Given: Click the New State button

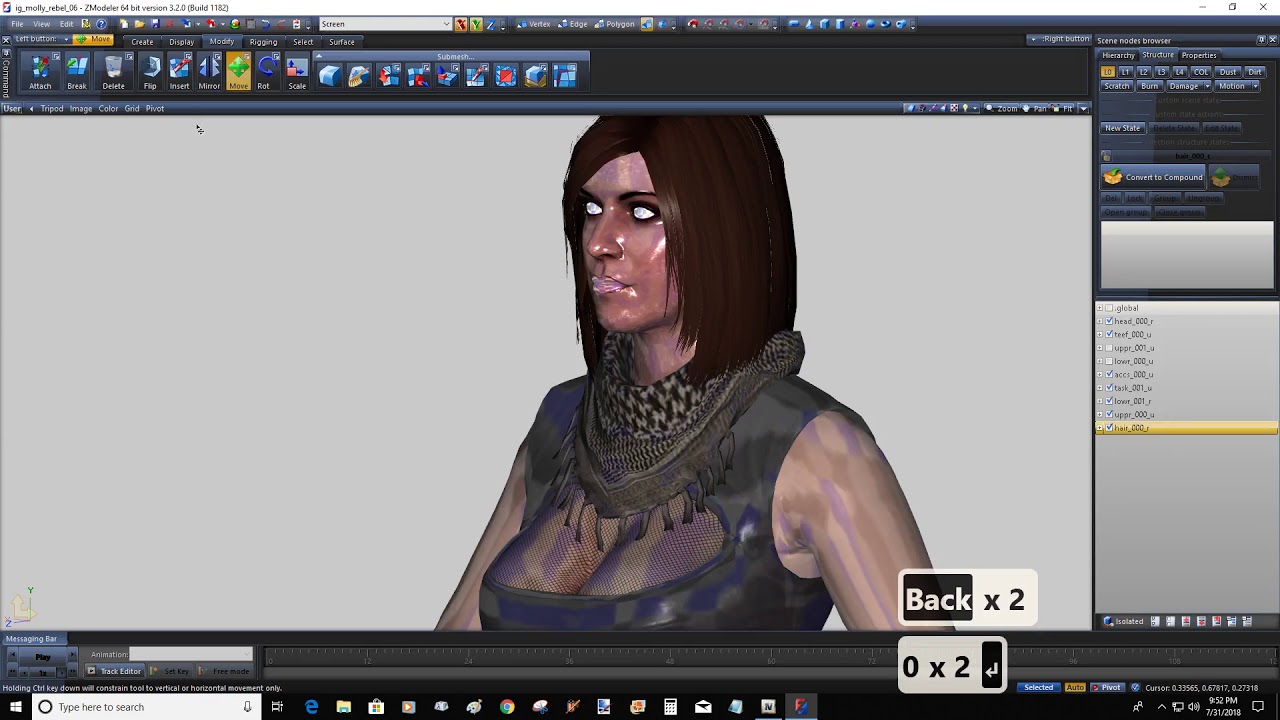Looking at the screenshot, I should click(1122, 128).
